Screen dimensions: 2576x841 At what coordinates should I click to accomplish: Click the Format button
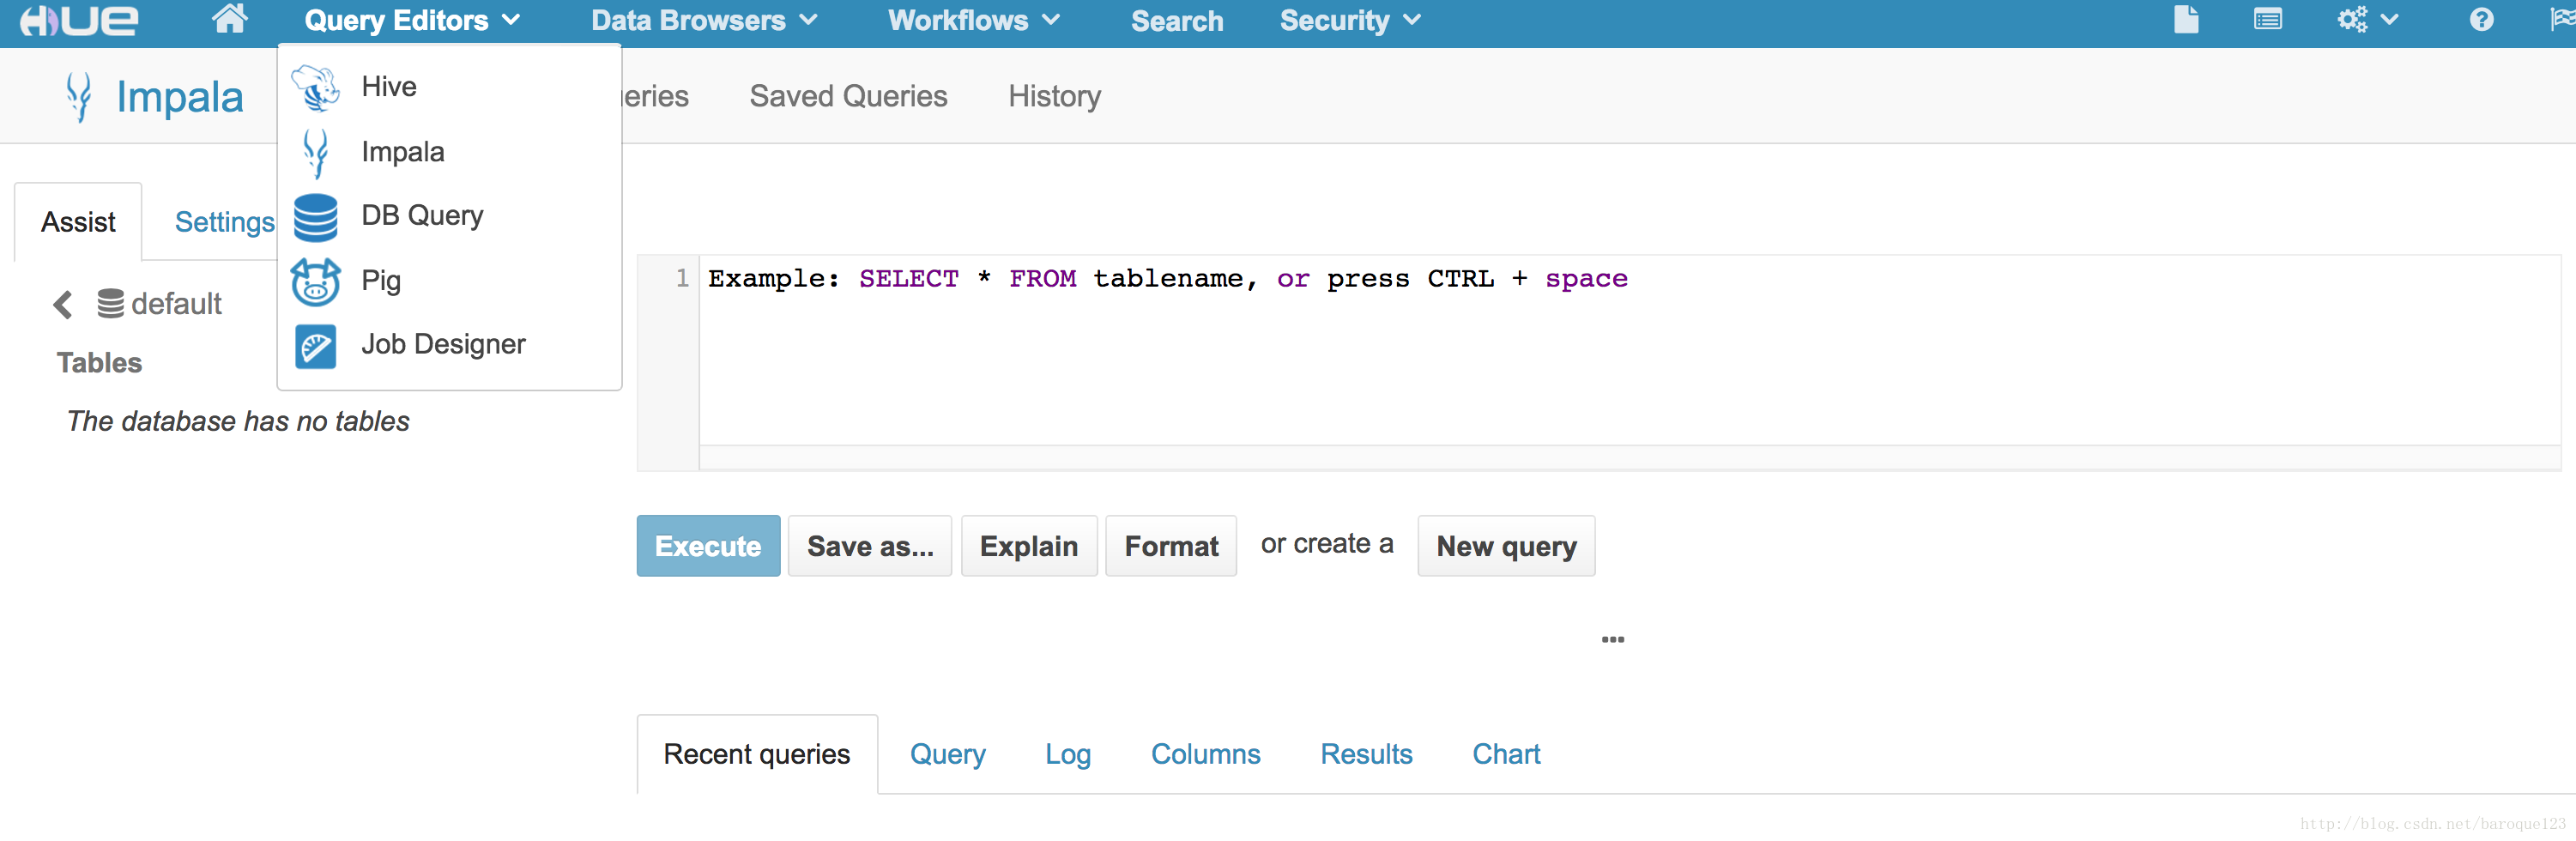tap(1171, 546)
